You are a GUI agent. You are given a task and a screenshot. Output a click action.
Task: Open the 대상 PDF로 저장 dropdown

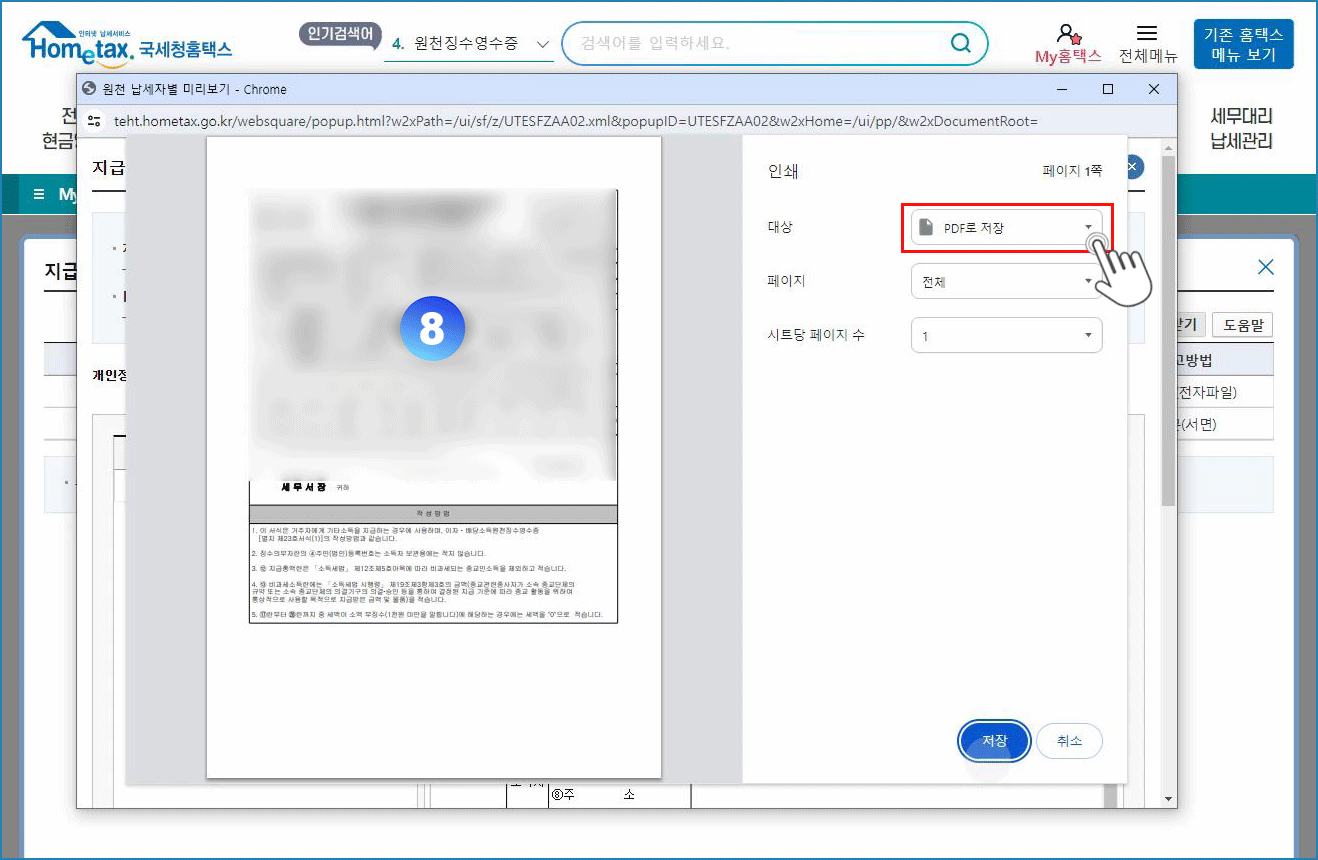tap(1006, 228)
